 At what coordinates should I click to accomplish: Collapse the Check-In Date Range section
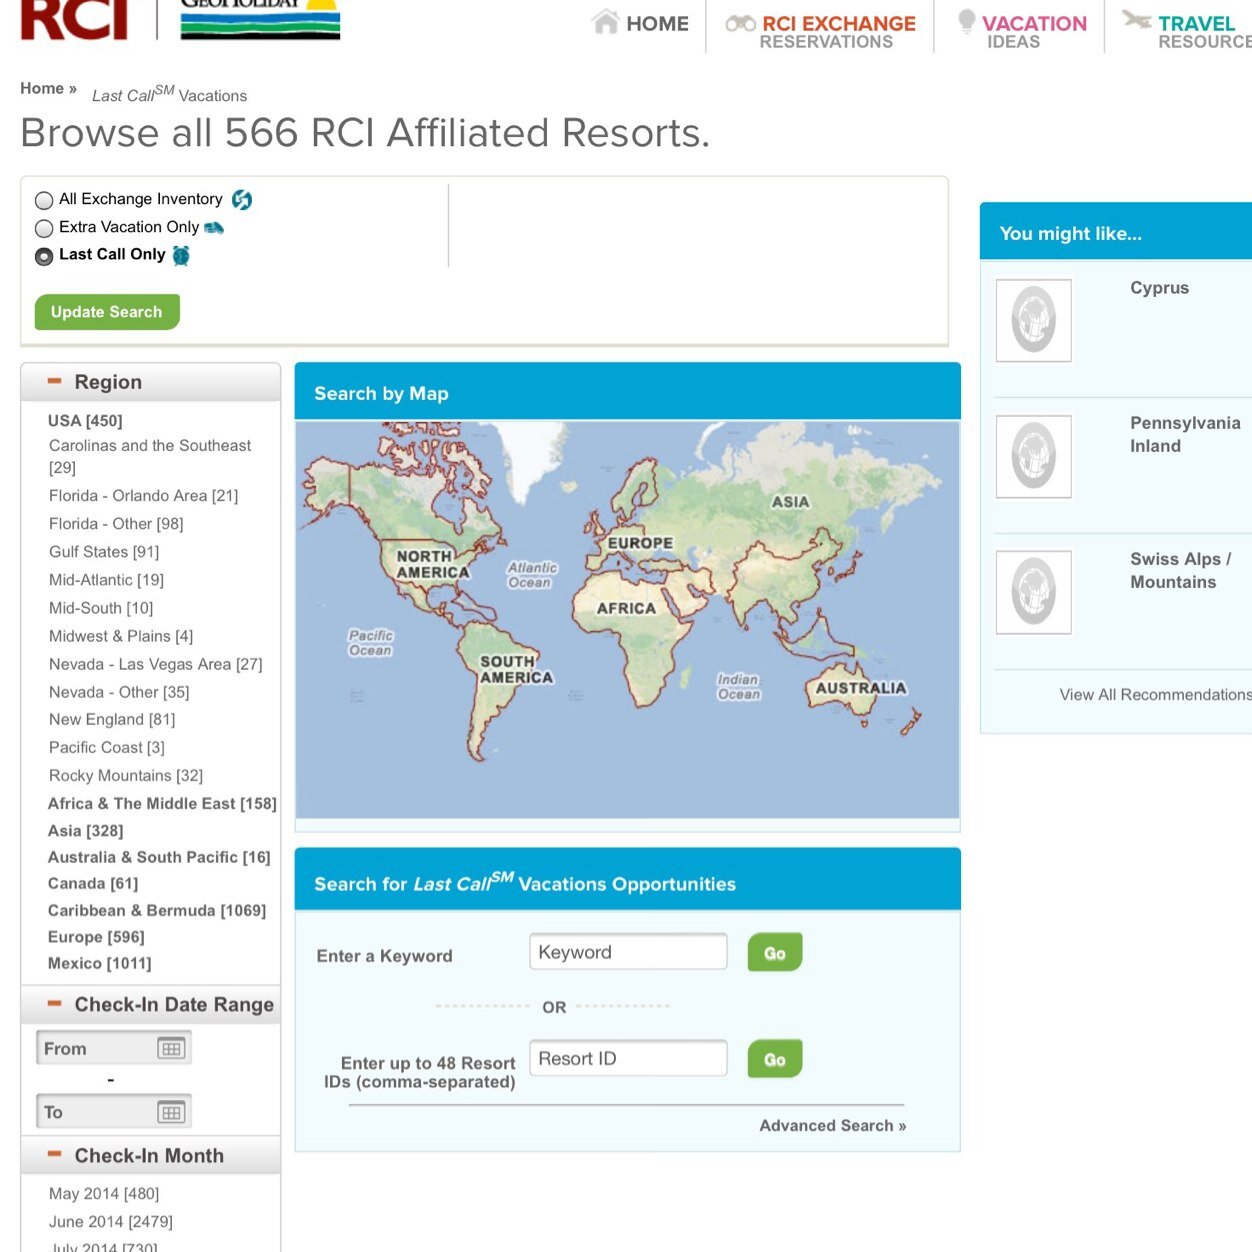click(55, 1004)
